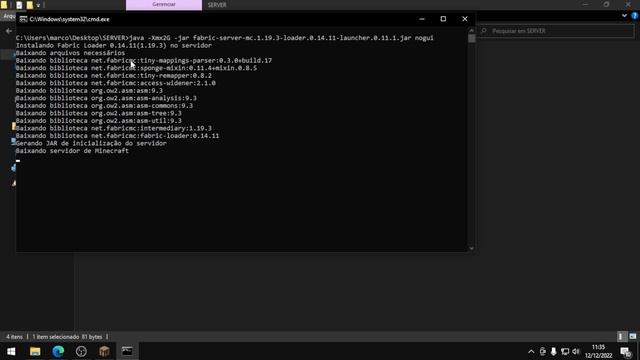640x360 pixels.
Task: Launch Microsoft Edge from the taskbar
Action: [x=58, y=351]
